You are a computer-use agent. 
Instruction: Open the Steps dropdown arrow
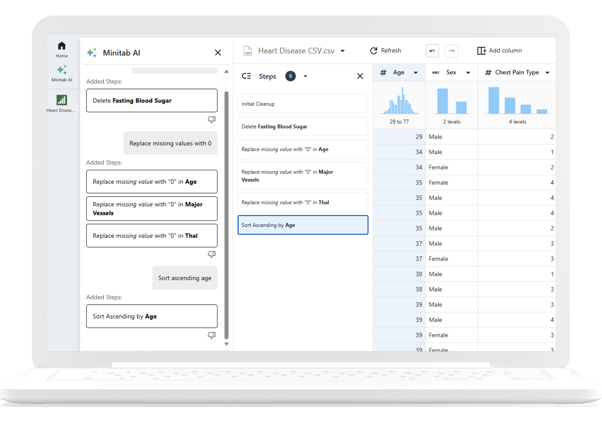(306, 76)
